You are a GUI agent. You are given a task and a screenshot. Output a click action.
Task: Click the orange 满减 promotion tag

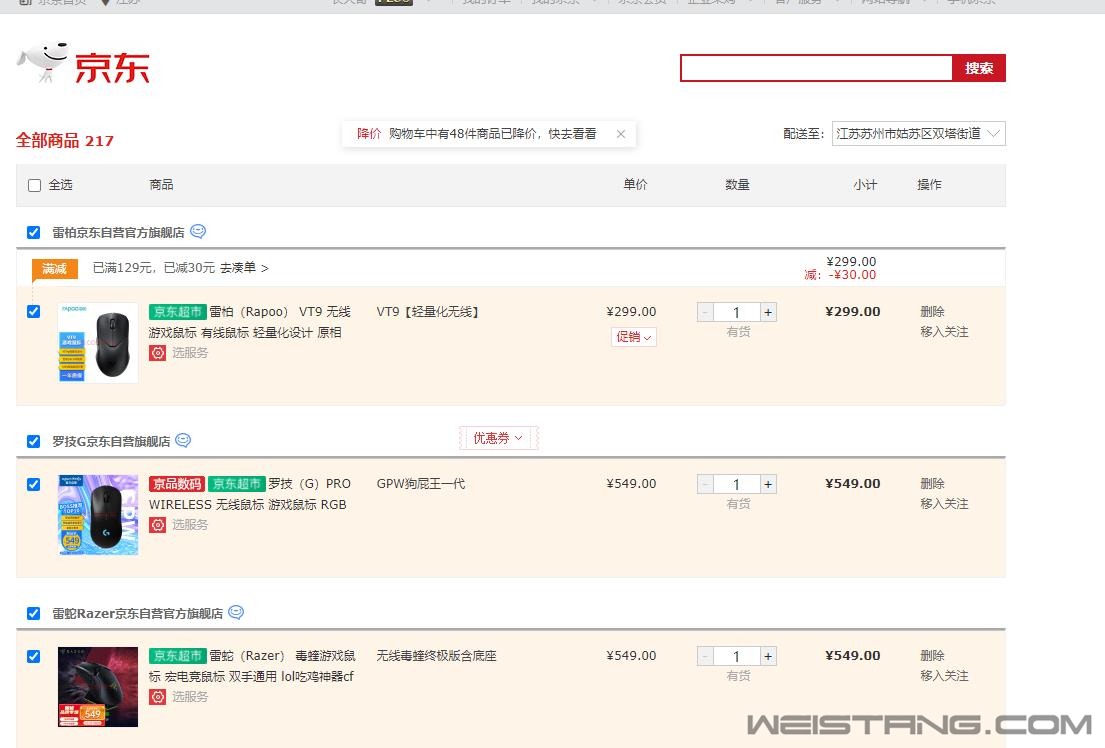tap(54, 268)
